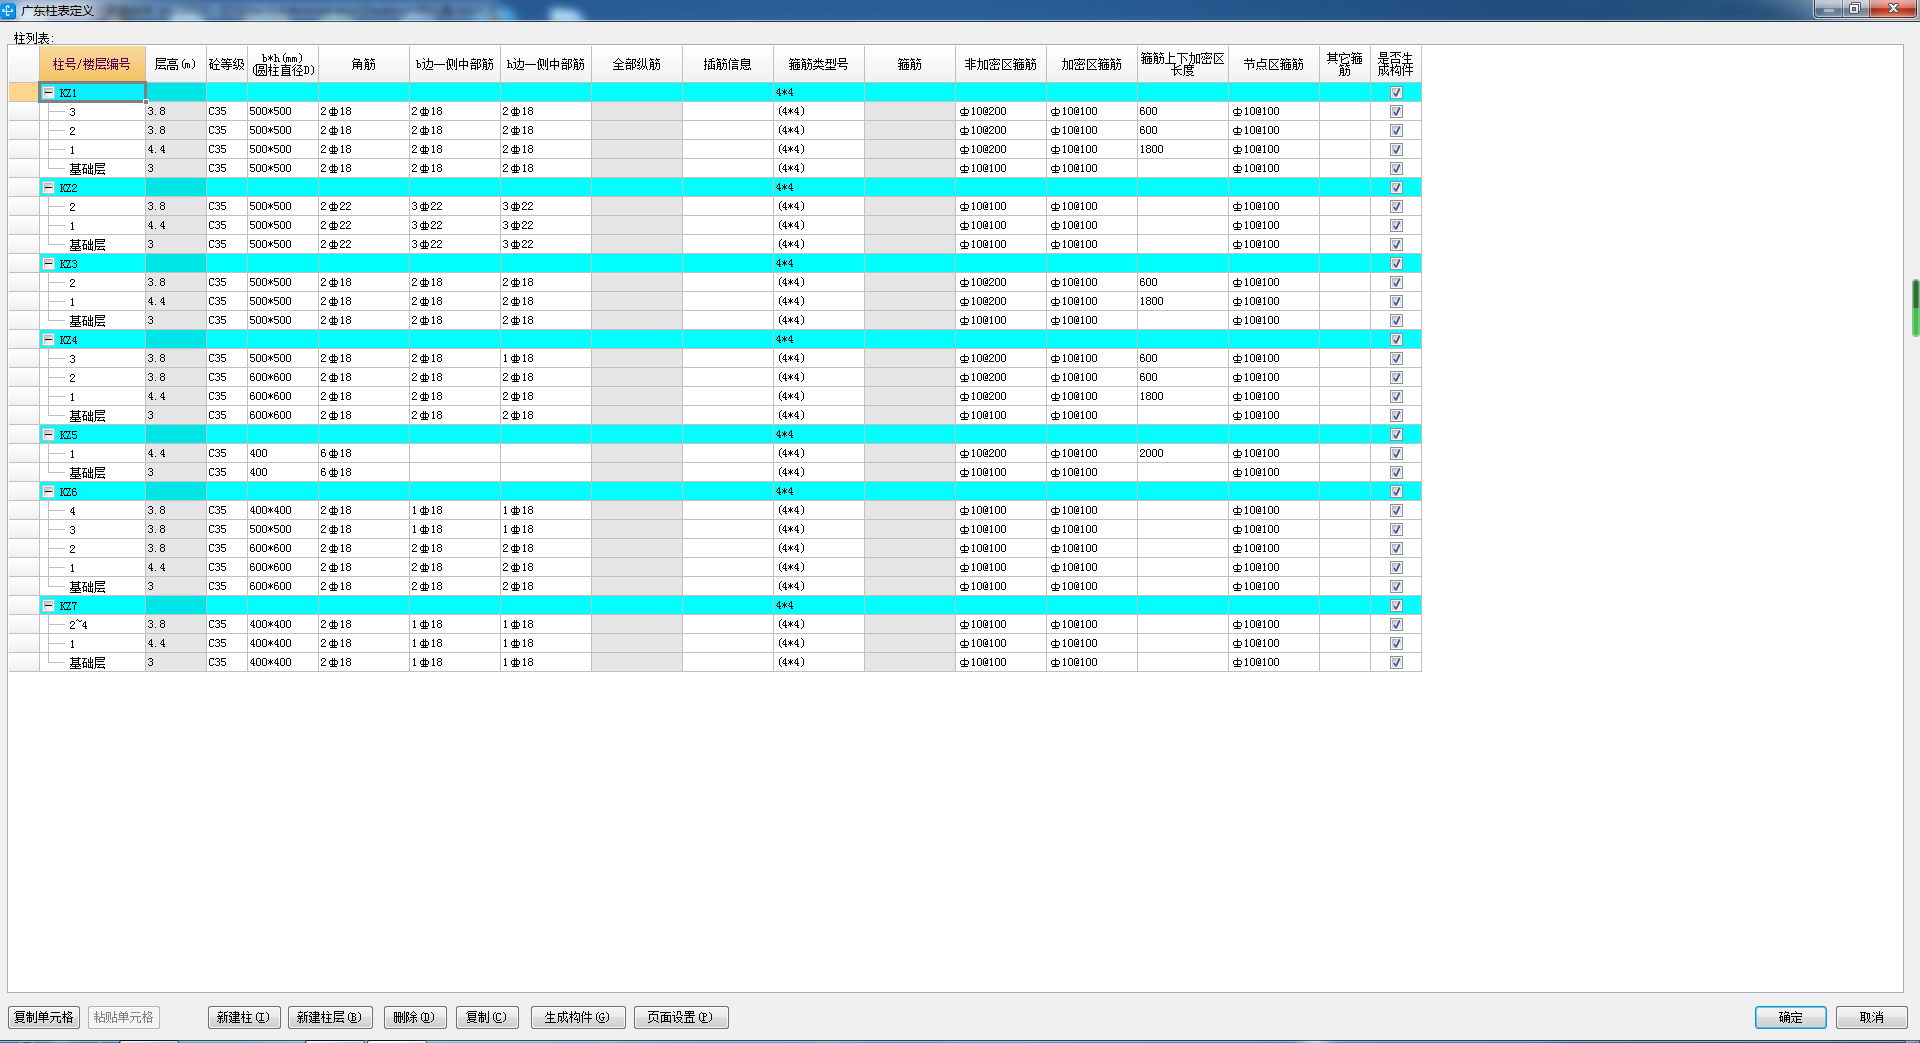
Task: Collapse the KZ5 column group
Action: [48, 434]
